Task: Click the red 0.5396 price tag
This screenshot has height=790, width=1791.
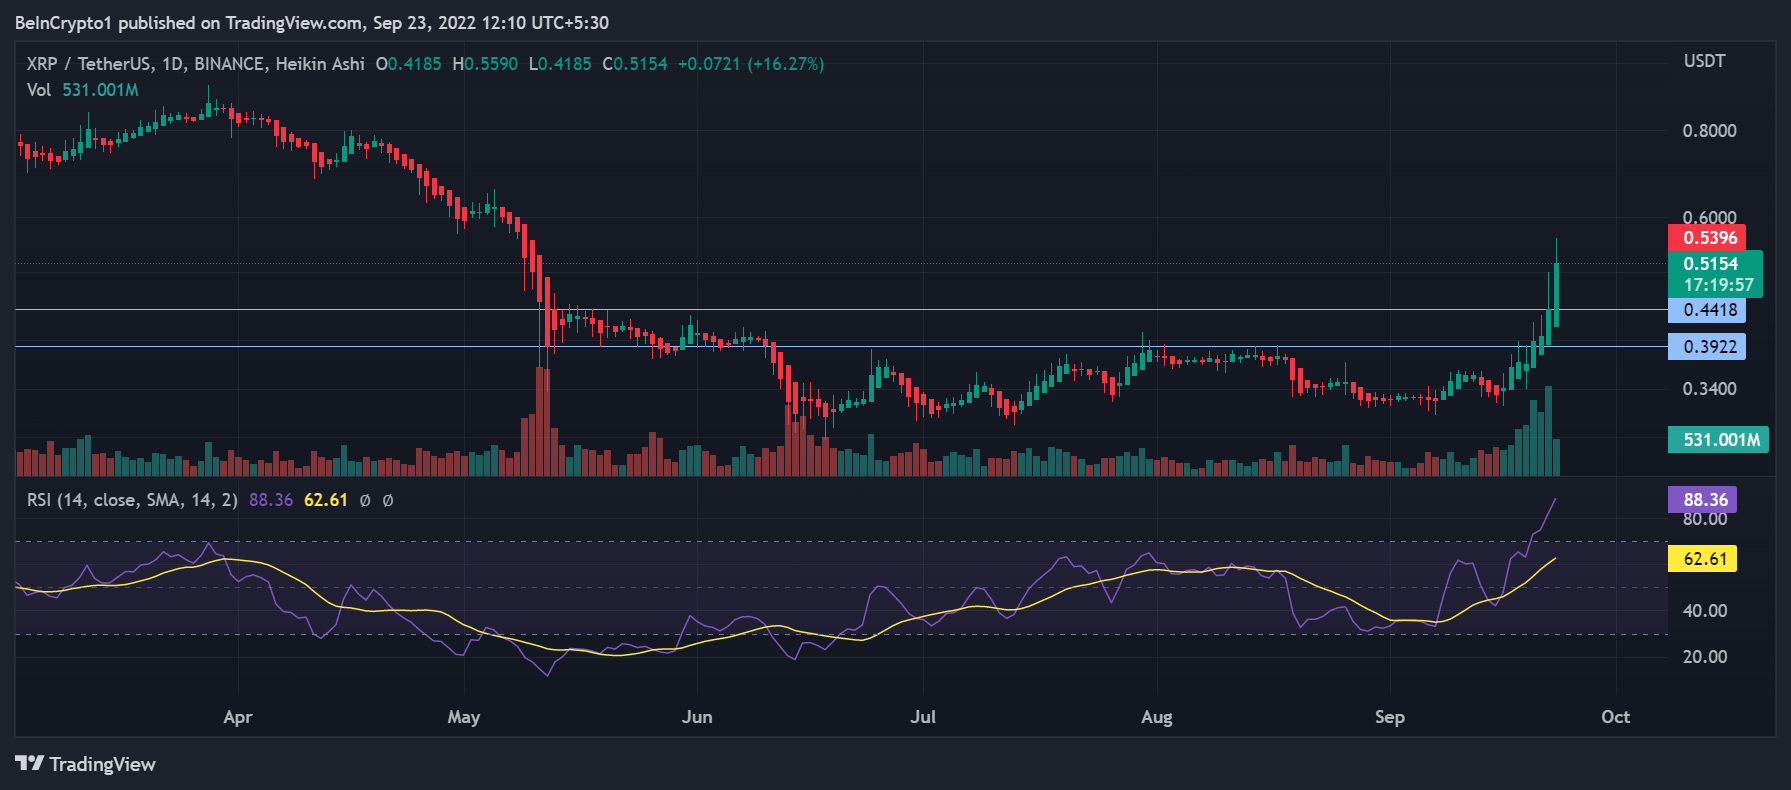Action: (1707, 238)
